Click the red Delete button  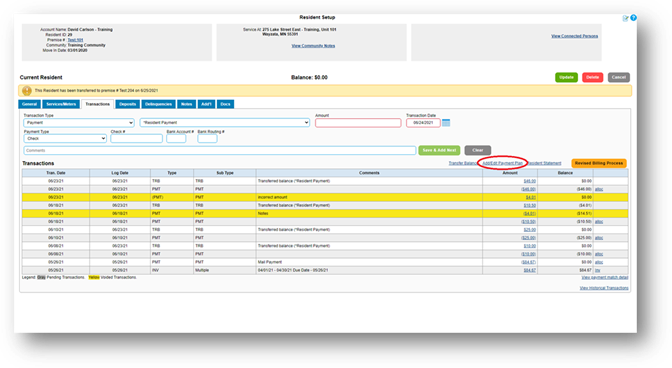(593, 78)
